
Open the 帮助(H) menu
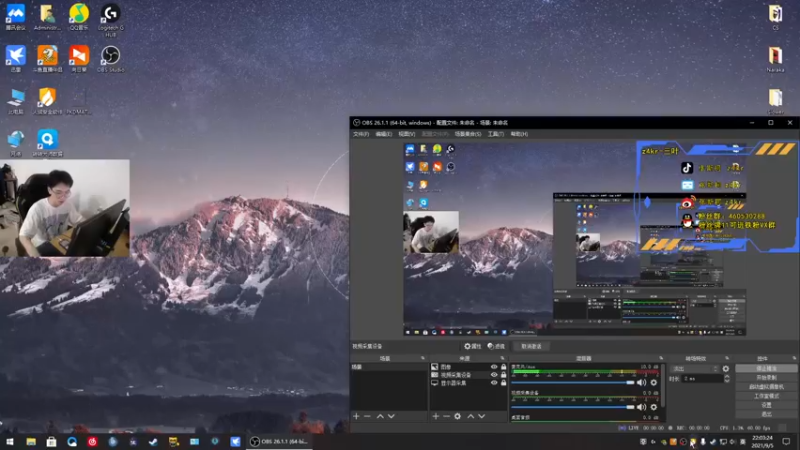click(519, 134)
